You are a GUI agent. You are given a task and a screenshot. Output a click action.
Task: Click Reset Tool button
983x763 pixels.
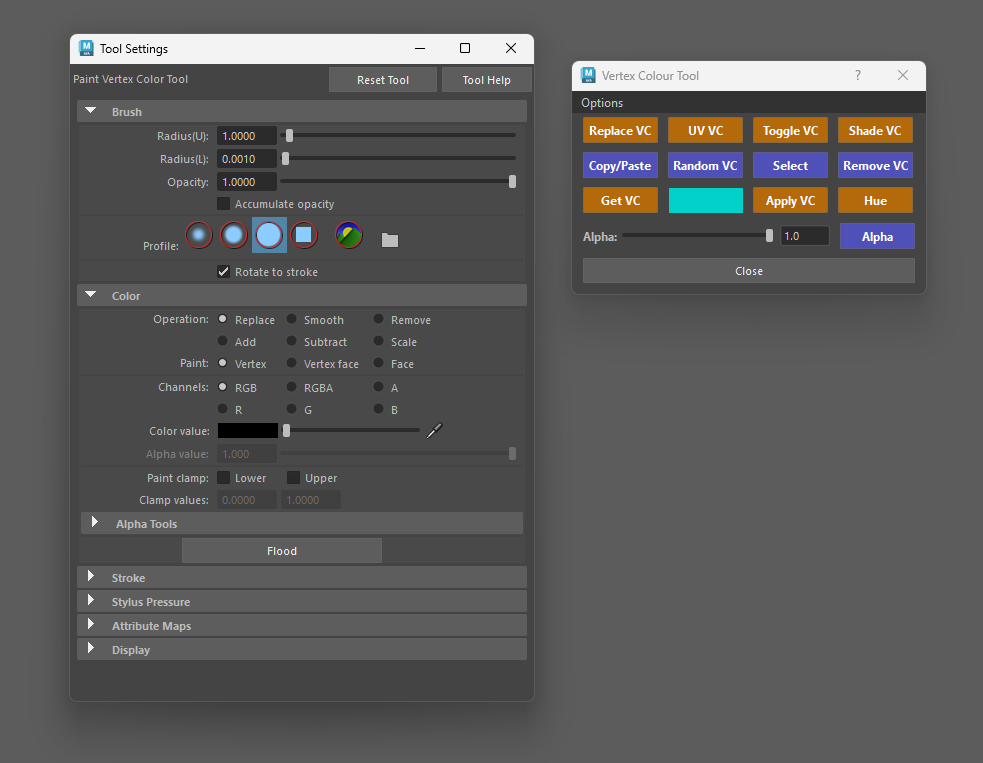[x=383, y=80]
